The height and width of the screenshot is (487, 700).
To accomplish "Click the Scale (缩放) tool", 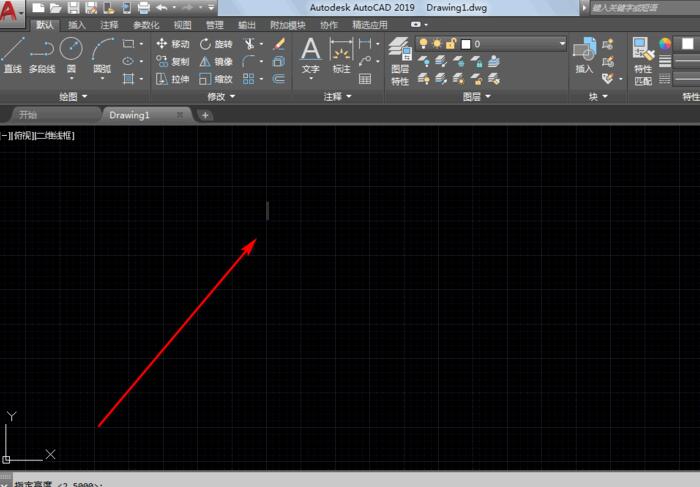I will click(216, 79).
